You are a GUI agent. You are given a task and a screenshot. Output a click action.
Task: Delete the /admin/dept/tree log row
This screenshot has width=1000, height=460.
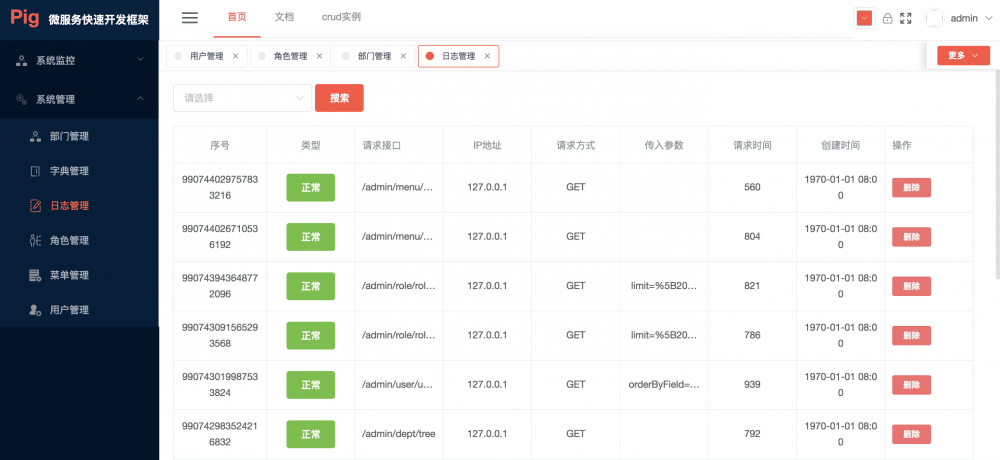click(x=911, y=434)
